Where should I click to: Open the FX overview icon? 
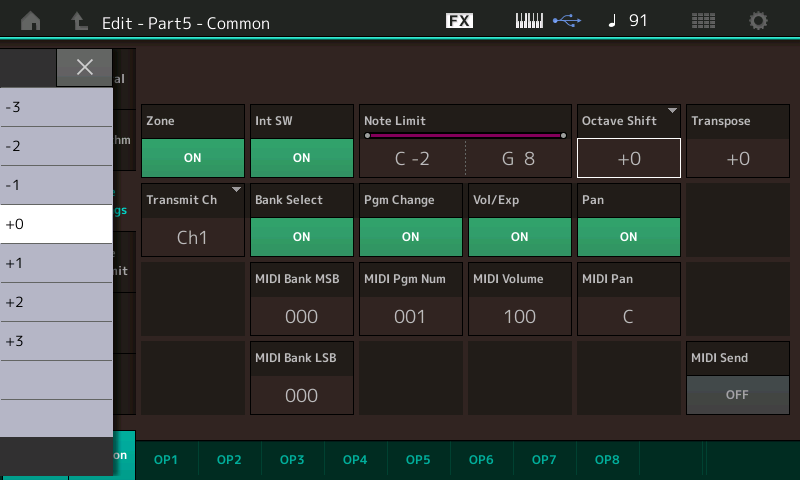(x=459, y=20)
